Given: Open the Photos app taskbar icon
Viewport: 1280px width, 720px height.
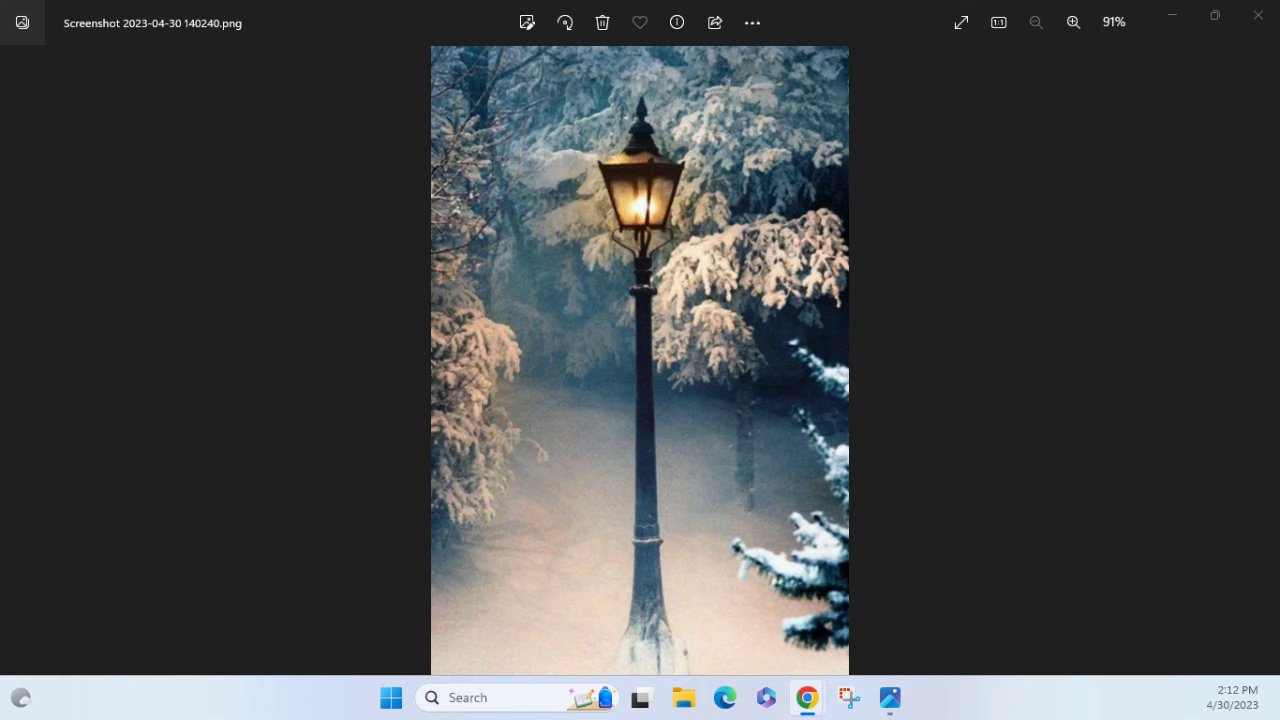Looking at the screenshot, I should click(890, 698).
